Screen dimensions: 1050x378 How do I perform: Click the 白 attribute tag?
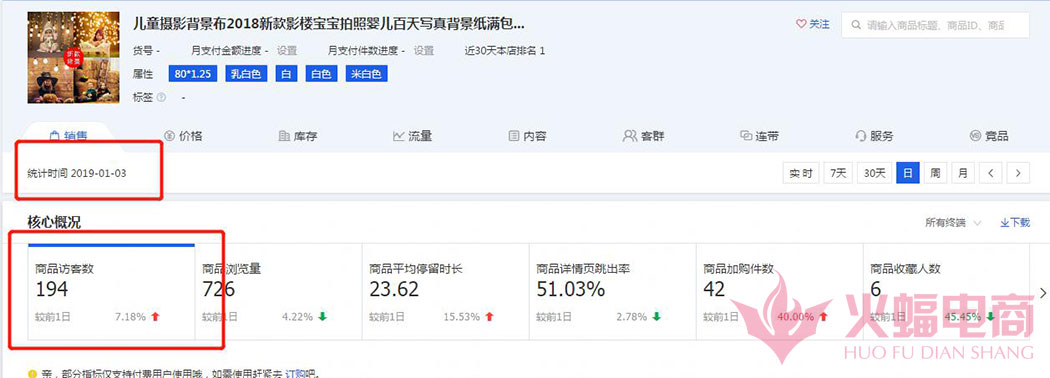(287, 74)
